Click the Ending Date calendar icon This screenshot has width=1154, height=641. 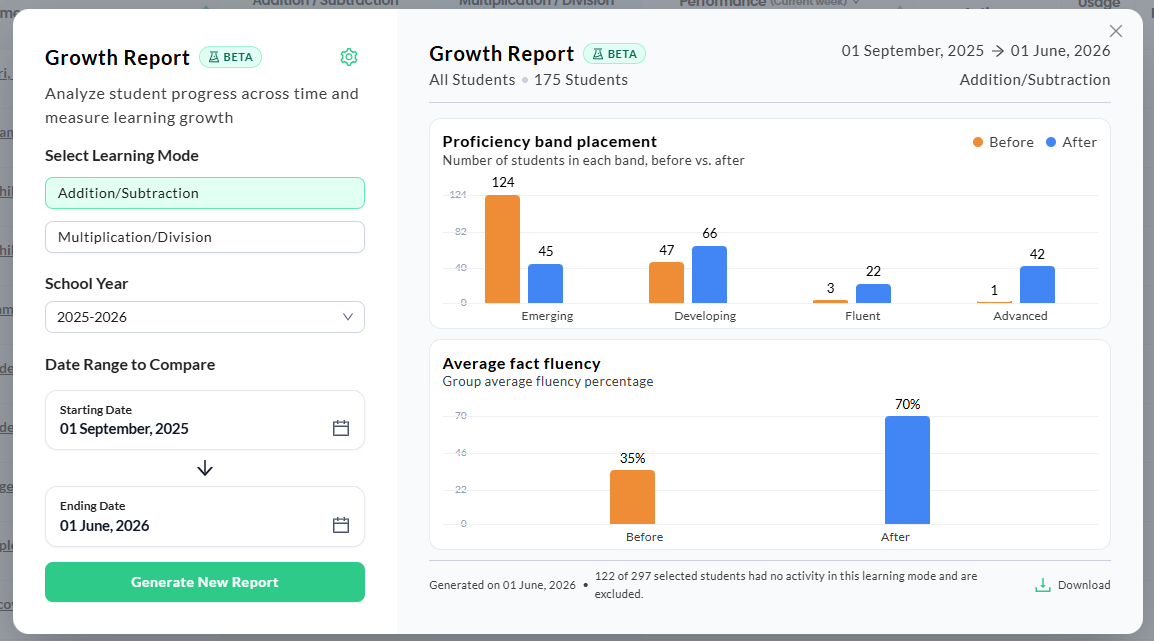(341, 525)
